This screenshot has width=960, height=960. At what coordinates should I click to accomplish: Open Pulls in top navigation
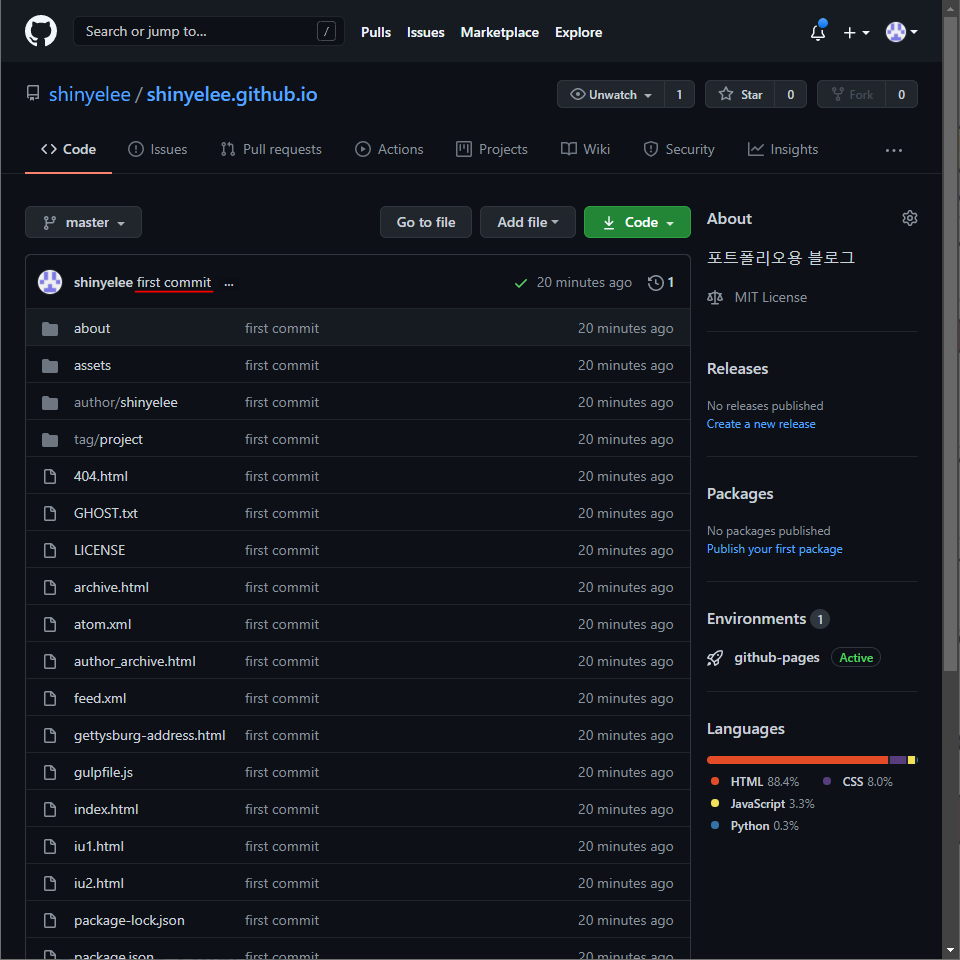[376, 32]
